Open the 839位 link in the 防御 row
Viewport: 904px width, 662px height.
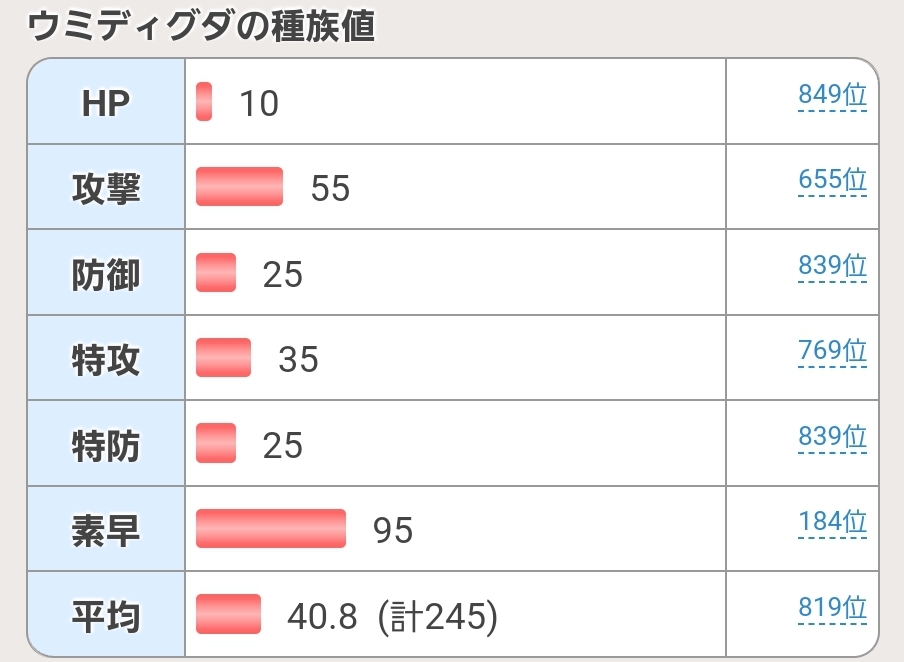(832, 266)
